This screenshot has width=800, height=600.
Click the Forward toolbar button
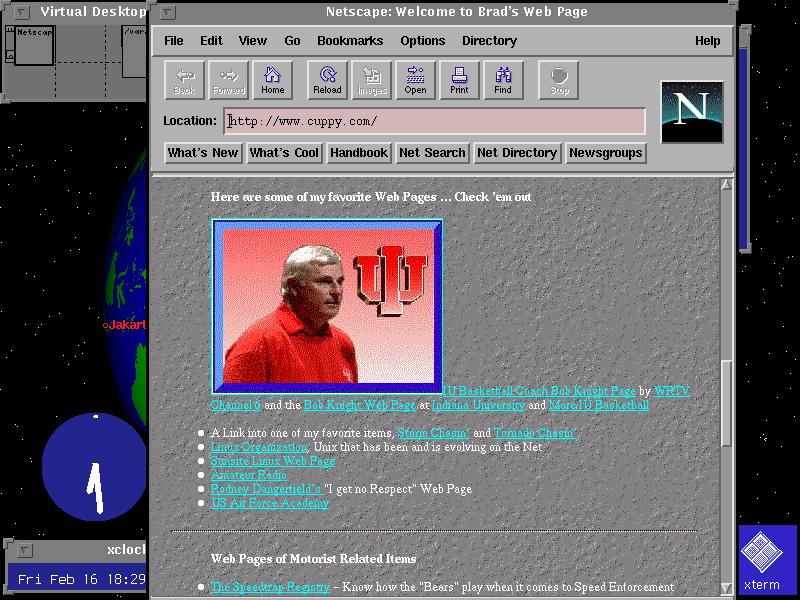tap(229, 80)
